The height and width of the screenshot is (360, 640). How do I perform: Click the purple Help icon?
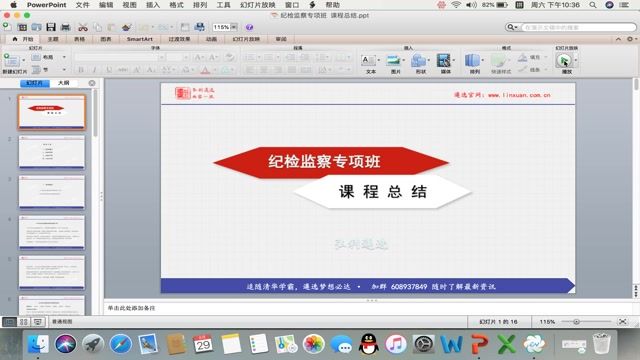point(249,27)
